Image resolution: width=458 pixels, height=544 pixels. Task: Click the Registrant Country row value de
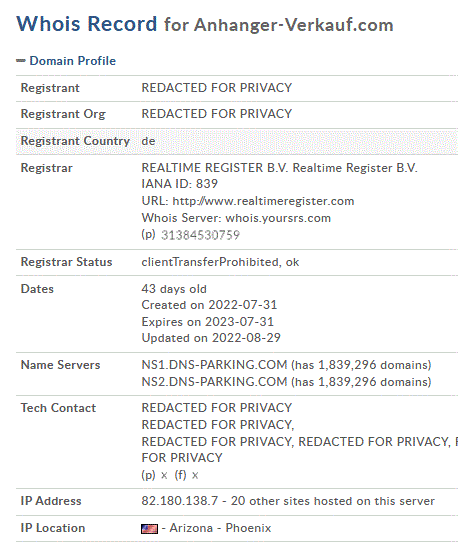click(x=148, y=141)
